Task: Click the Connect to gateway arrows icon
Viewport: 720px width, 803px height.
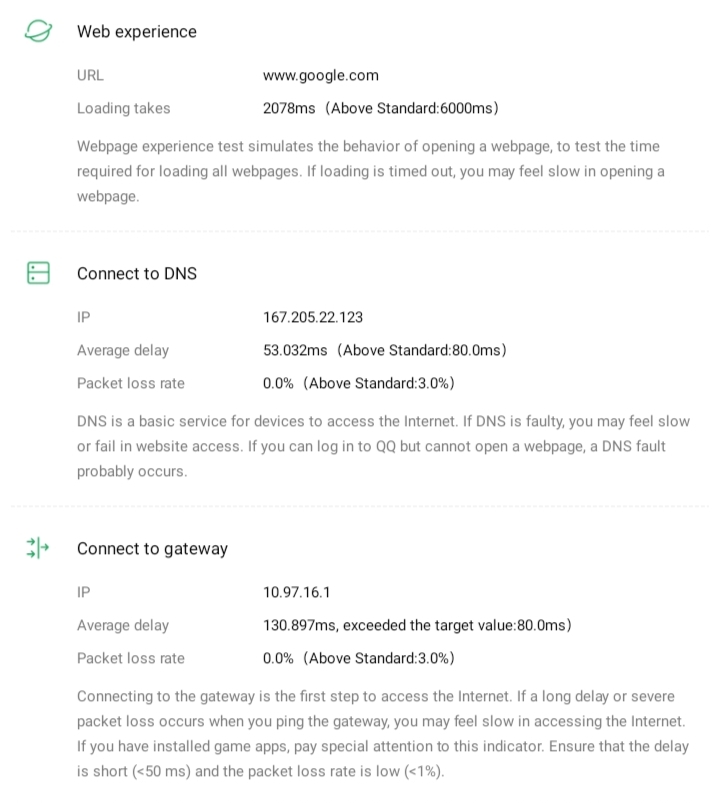Action: [38, 548]
